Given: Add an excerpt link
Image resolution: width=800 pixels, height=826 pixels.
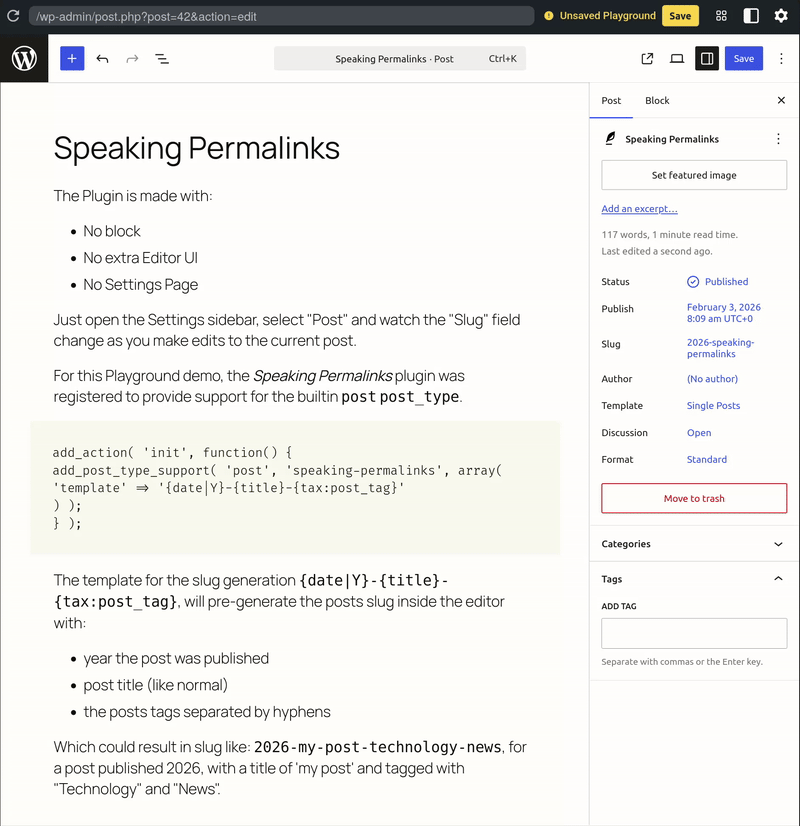Looking at the screenshot, I should 639,209.
